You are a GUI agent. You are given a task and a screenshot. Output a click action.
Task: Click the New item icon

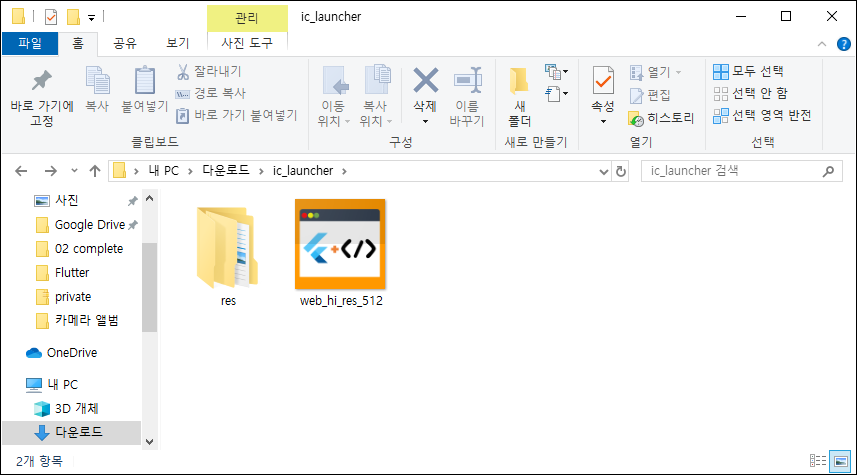556,72
